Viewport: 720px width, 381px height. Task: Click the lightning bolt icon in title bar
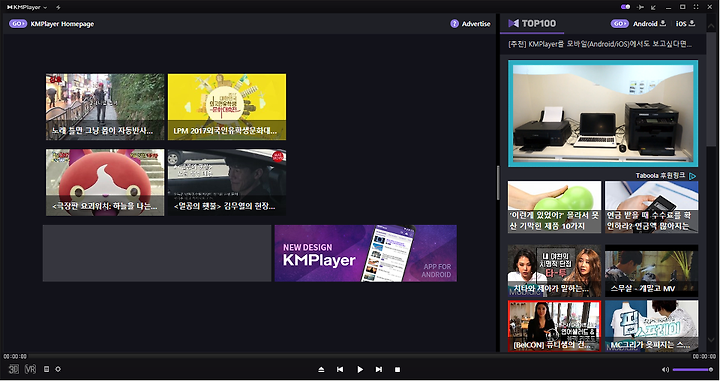click(58, 7)
